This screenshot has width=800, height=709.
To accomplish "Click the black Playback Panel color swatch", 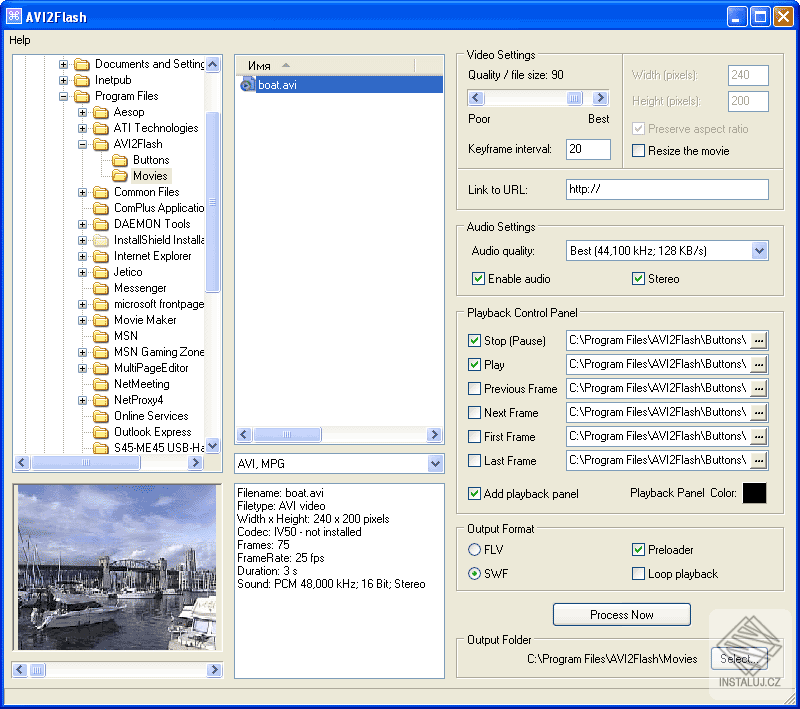I will click(754, 493).
